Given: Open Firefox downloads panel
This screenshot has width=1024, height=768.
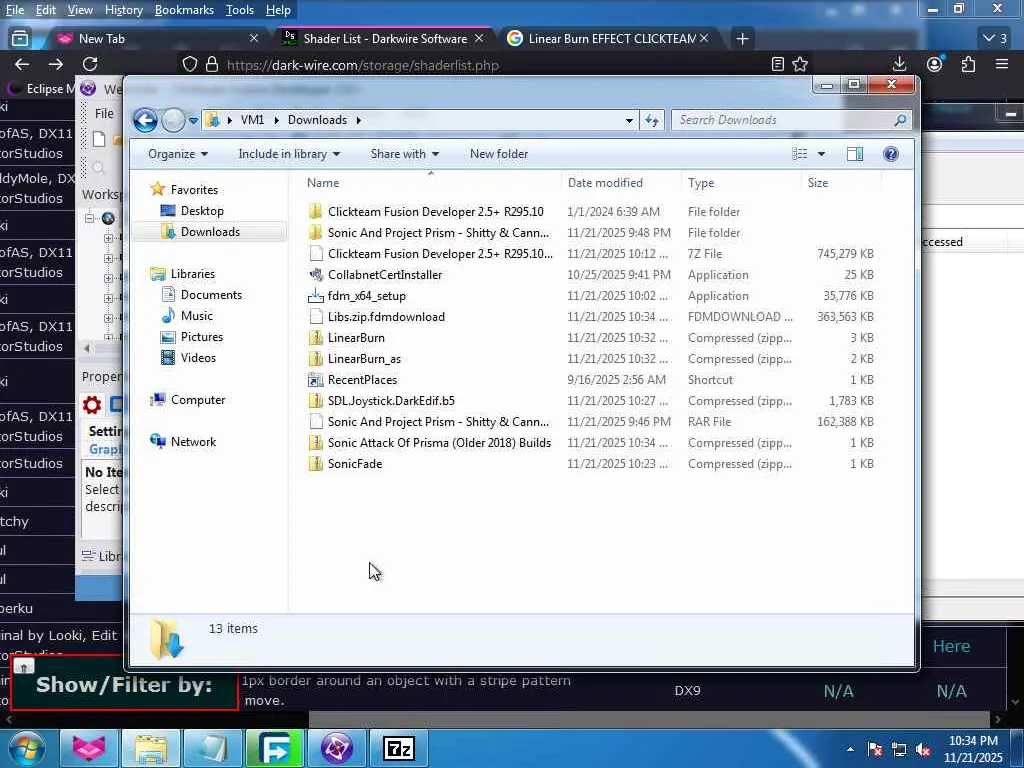Looking at the screenshot, I should click(x=899, y=64).
